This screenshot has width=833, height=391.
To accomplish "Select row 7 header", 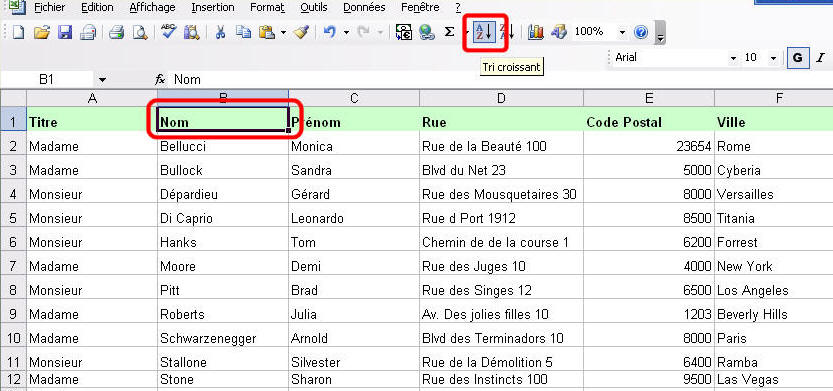I will click(13, 266).
